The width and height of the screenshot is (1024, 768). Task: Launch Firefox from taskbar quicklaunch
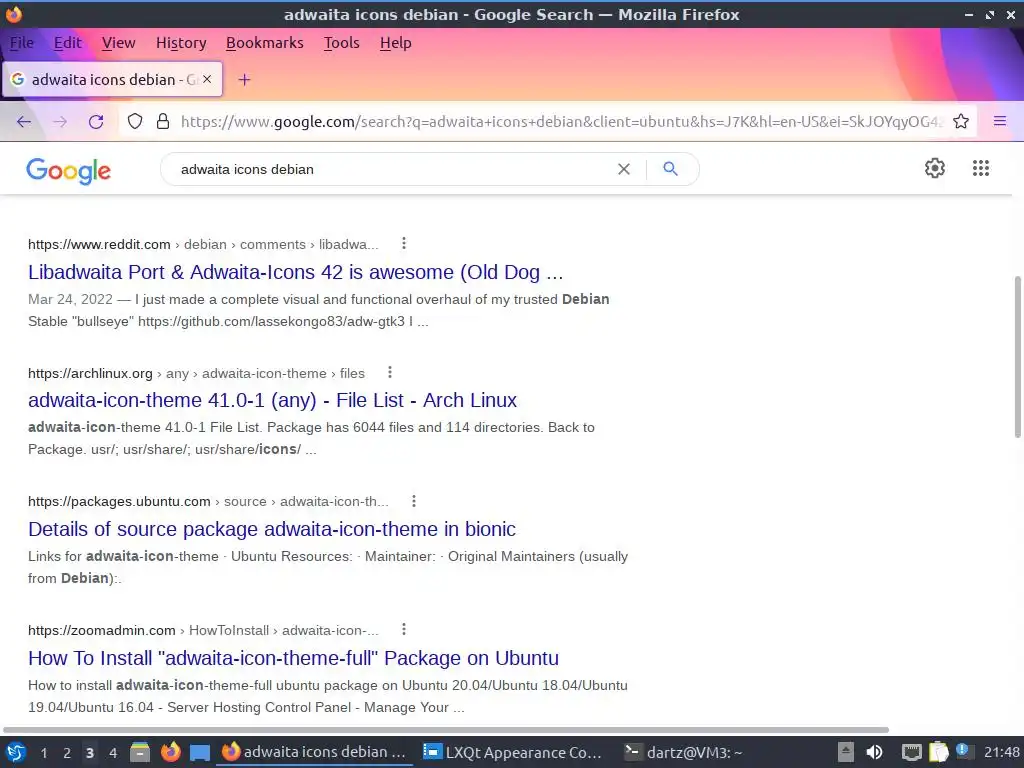point(170,752)
